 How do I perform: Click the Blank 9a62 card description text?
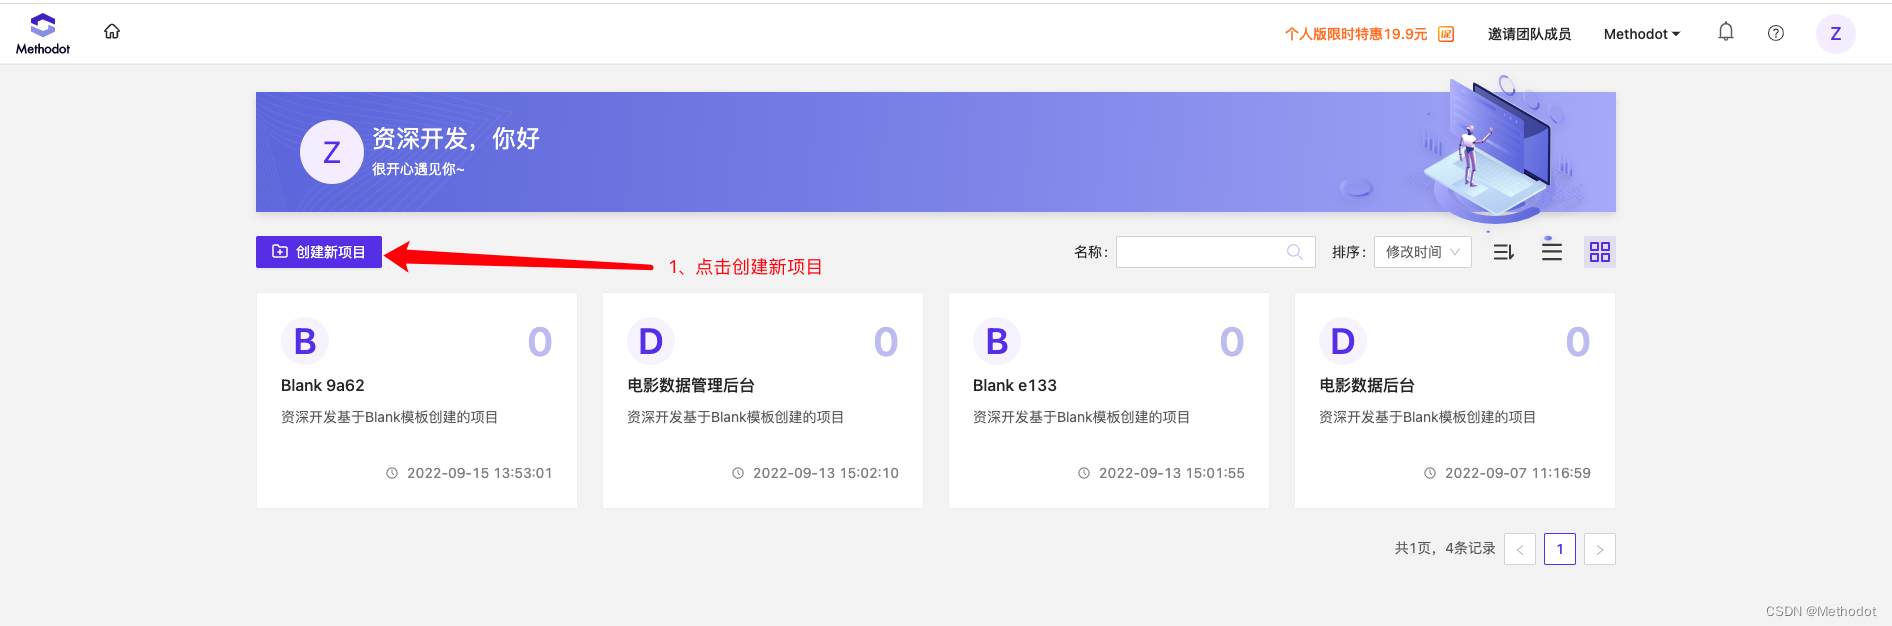pyautogui.click(x=389, y=417)
